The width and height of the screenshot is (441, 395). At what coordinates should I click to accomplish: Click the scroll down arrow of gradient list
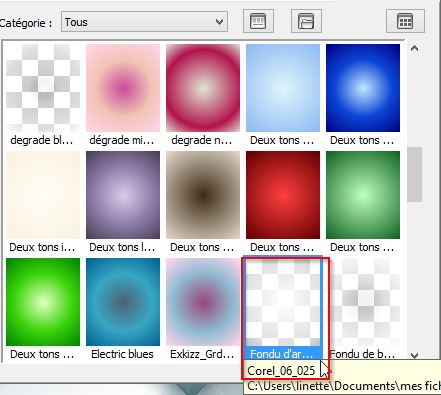[414, 356]
